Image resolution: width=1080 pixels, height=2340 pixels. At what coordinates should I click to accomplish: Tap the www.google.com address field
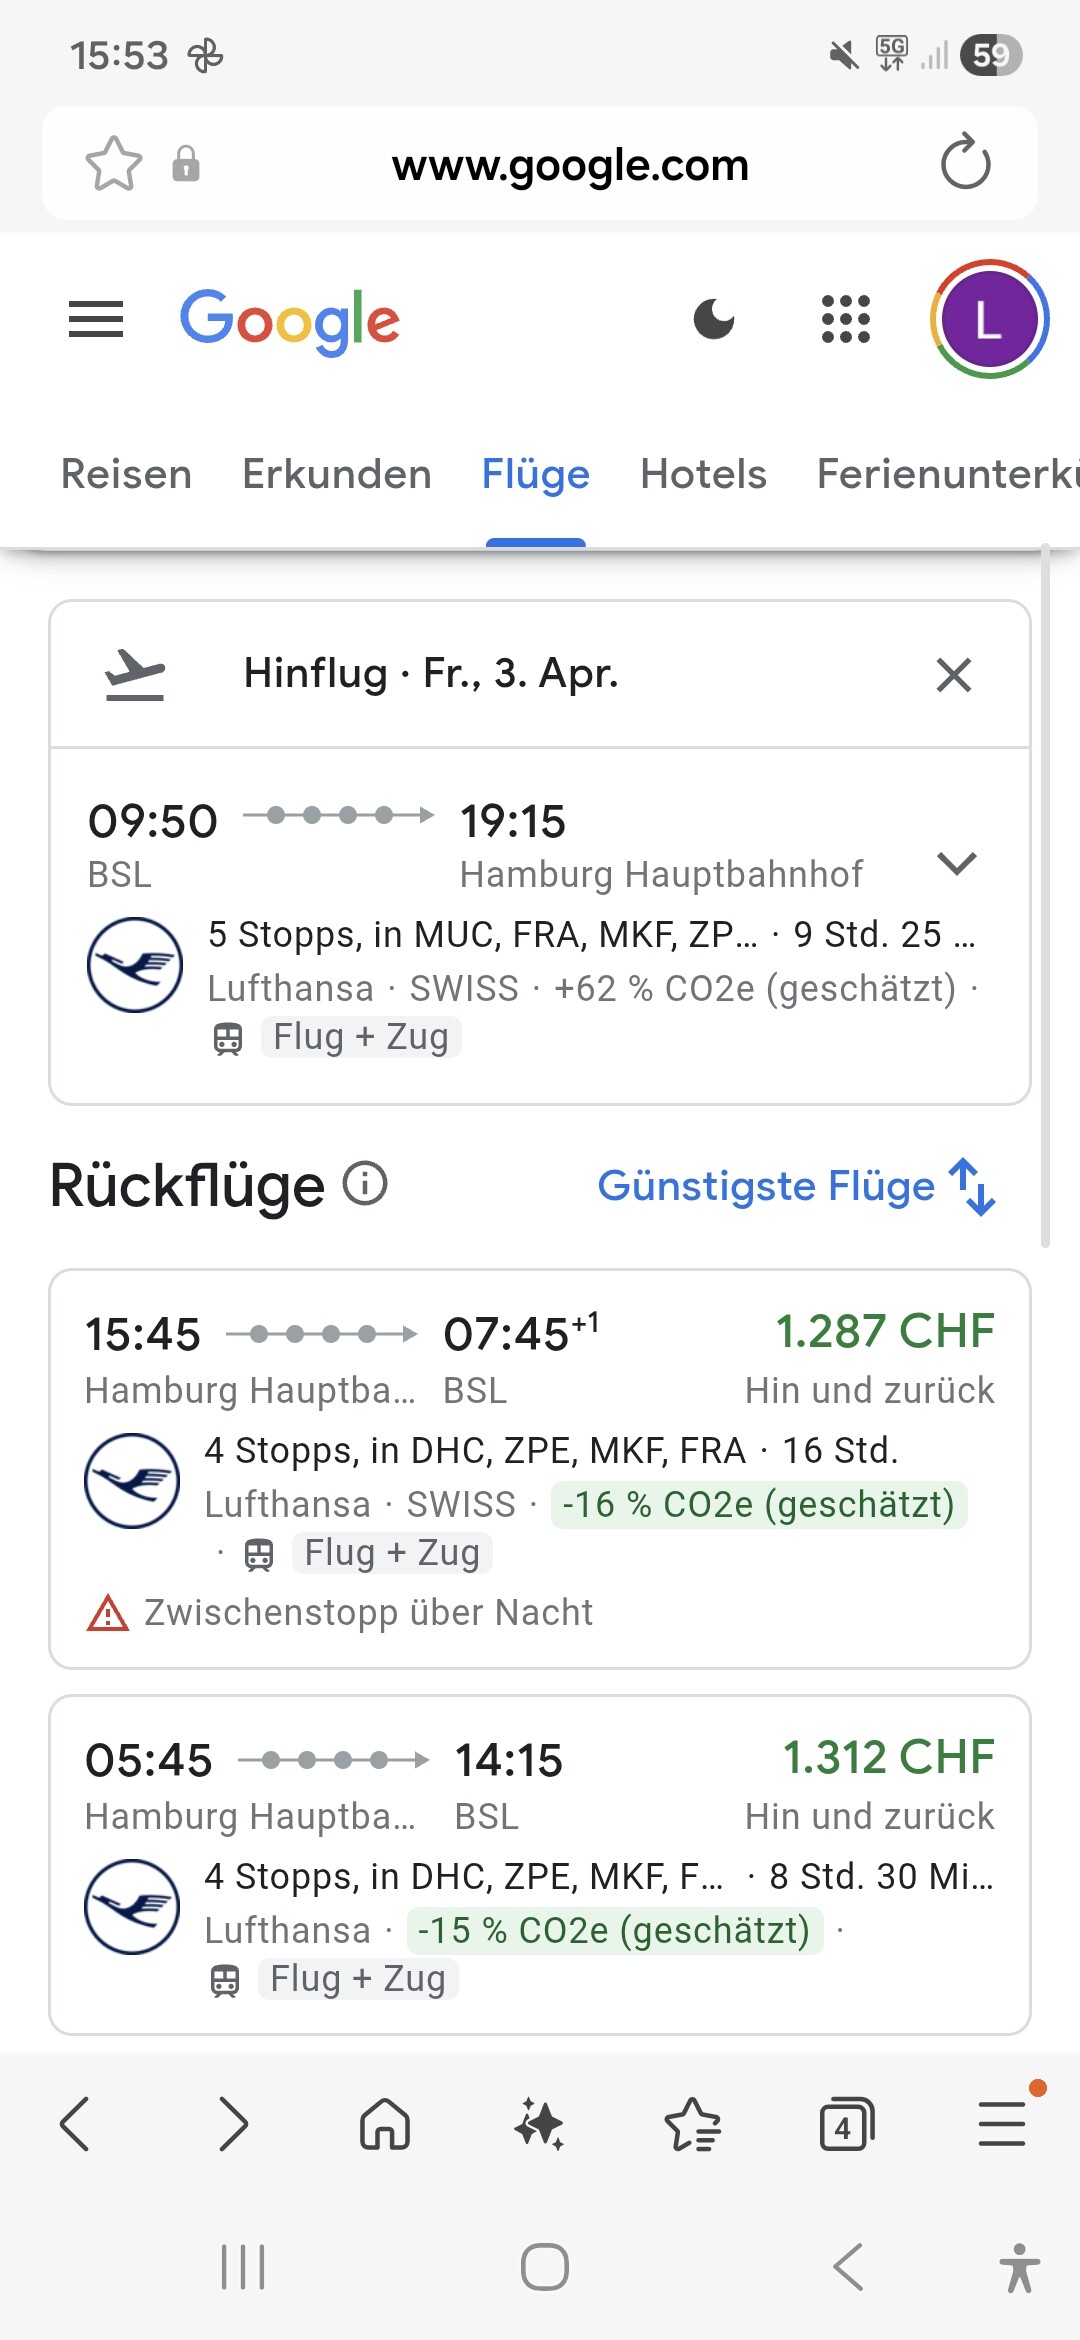(x=570, y=165)
